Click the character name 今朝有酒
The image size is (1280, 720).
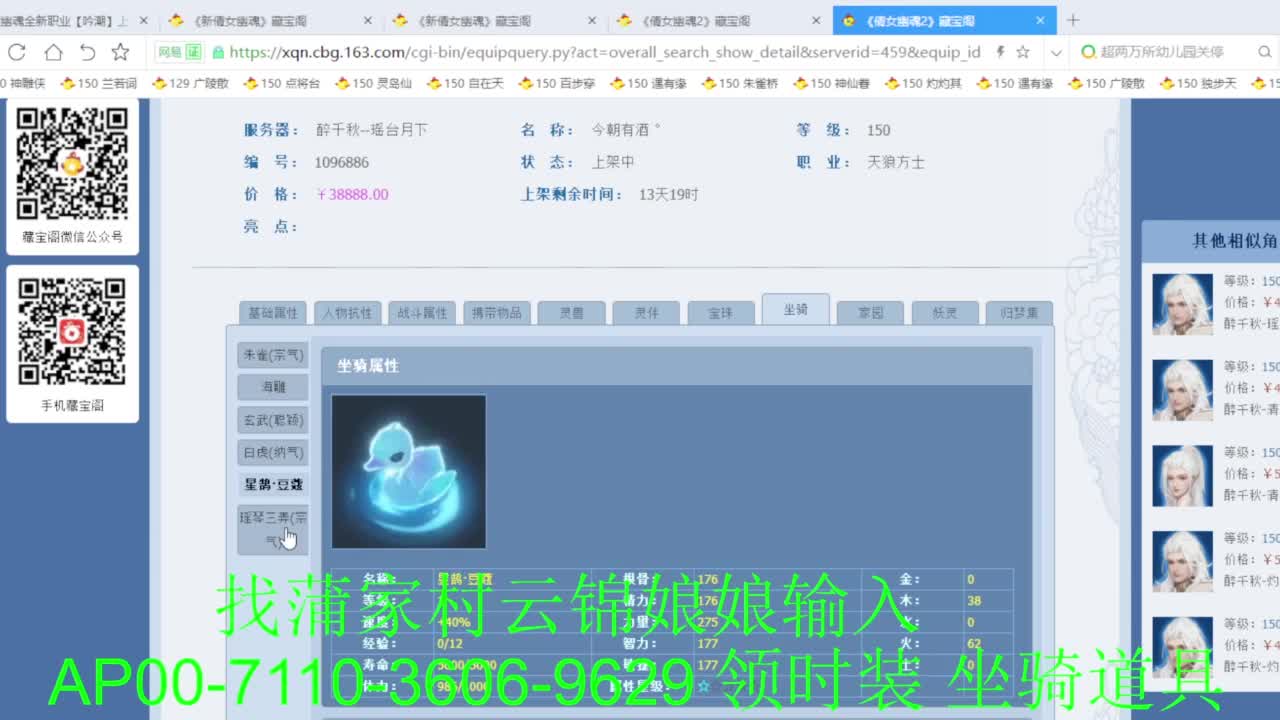pos(626,130)
